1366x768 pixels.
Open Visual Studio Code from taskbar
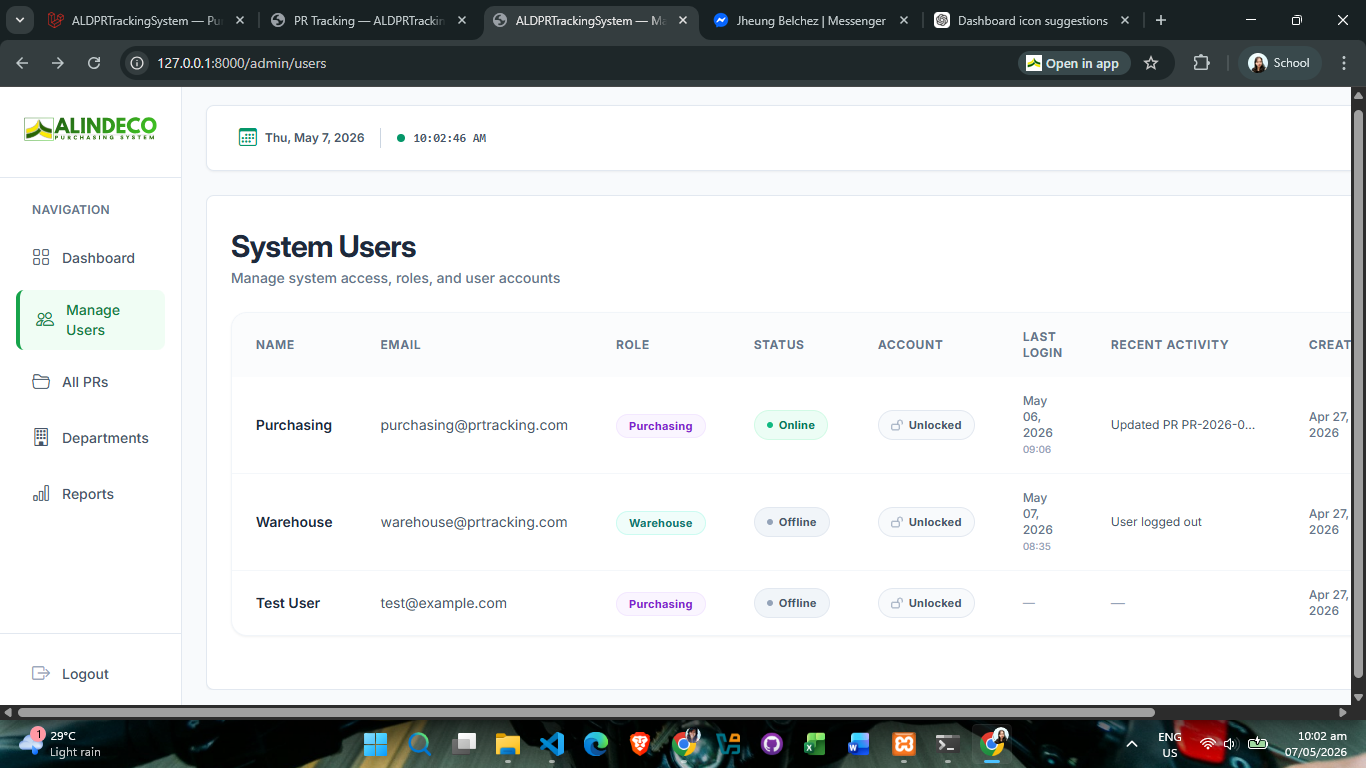(x=552, y=744)
